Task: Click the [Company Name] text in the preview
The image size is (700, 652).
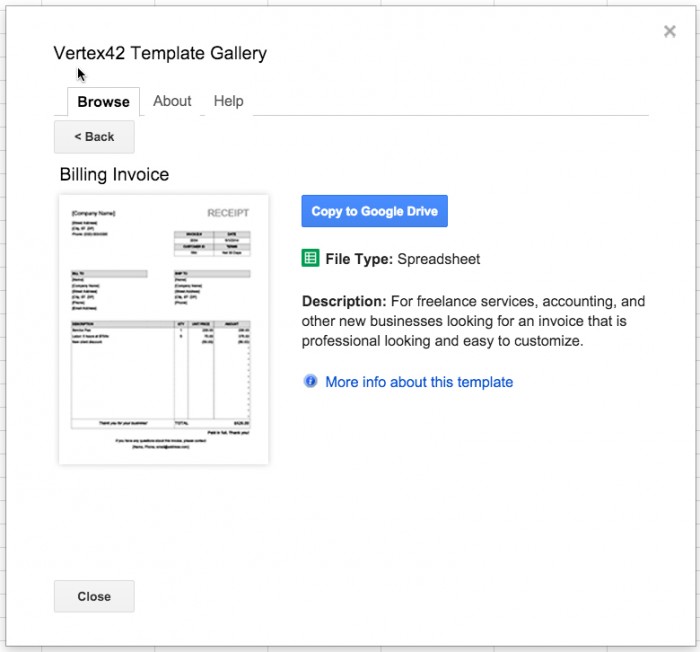Action: click(94, 213)
